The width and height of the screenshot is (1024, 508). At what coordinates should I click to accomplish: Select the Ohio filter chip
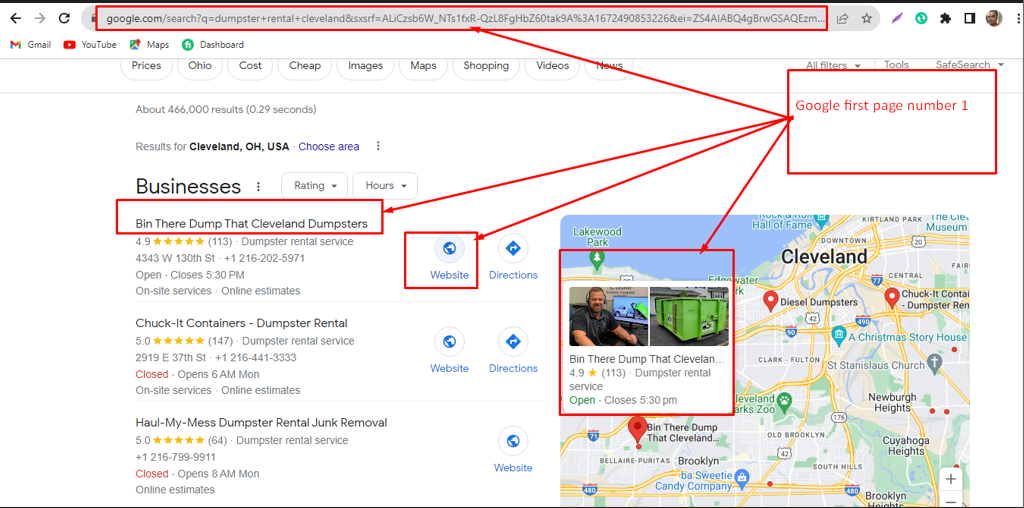pyautogui.click(x=200, y=65)
